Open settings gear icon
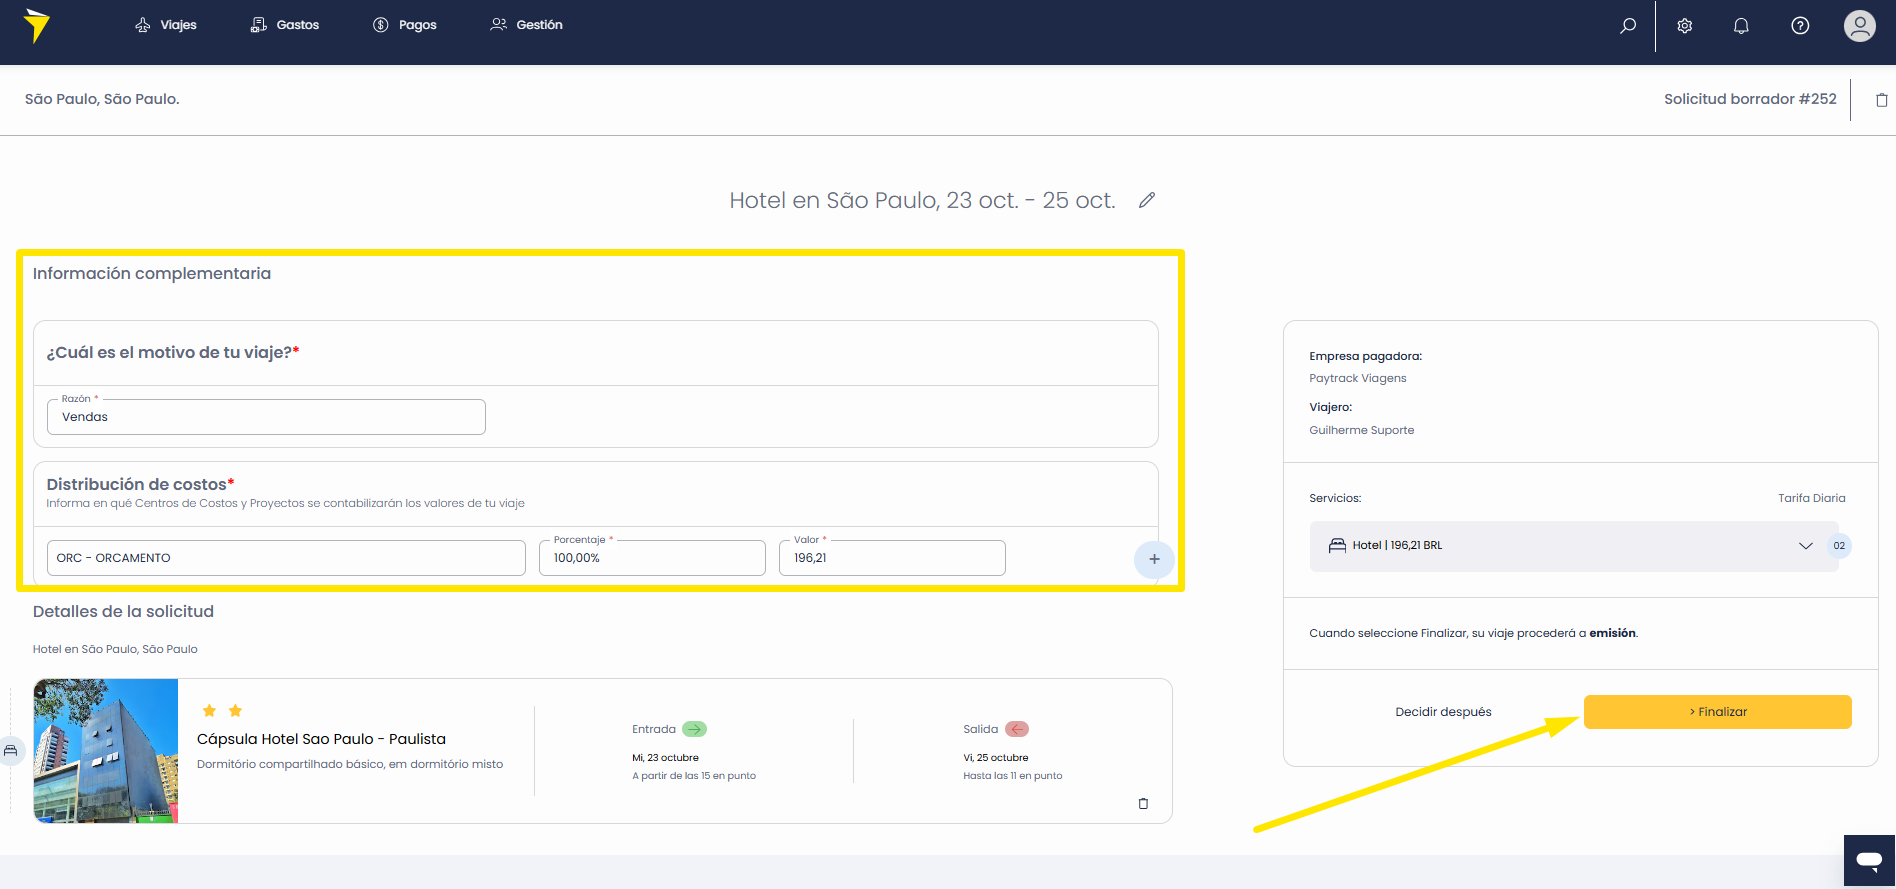Screen dimensions: 1896x889 (1685, 26)
